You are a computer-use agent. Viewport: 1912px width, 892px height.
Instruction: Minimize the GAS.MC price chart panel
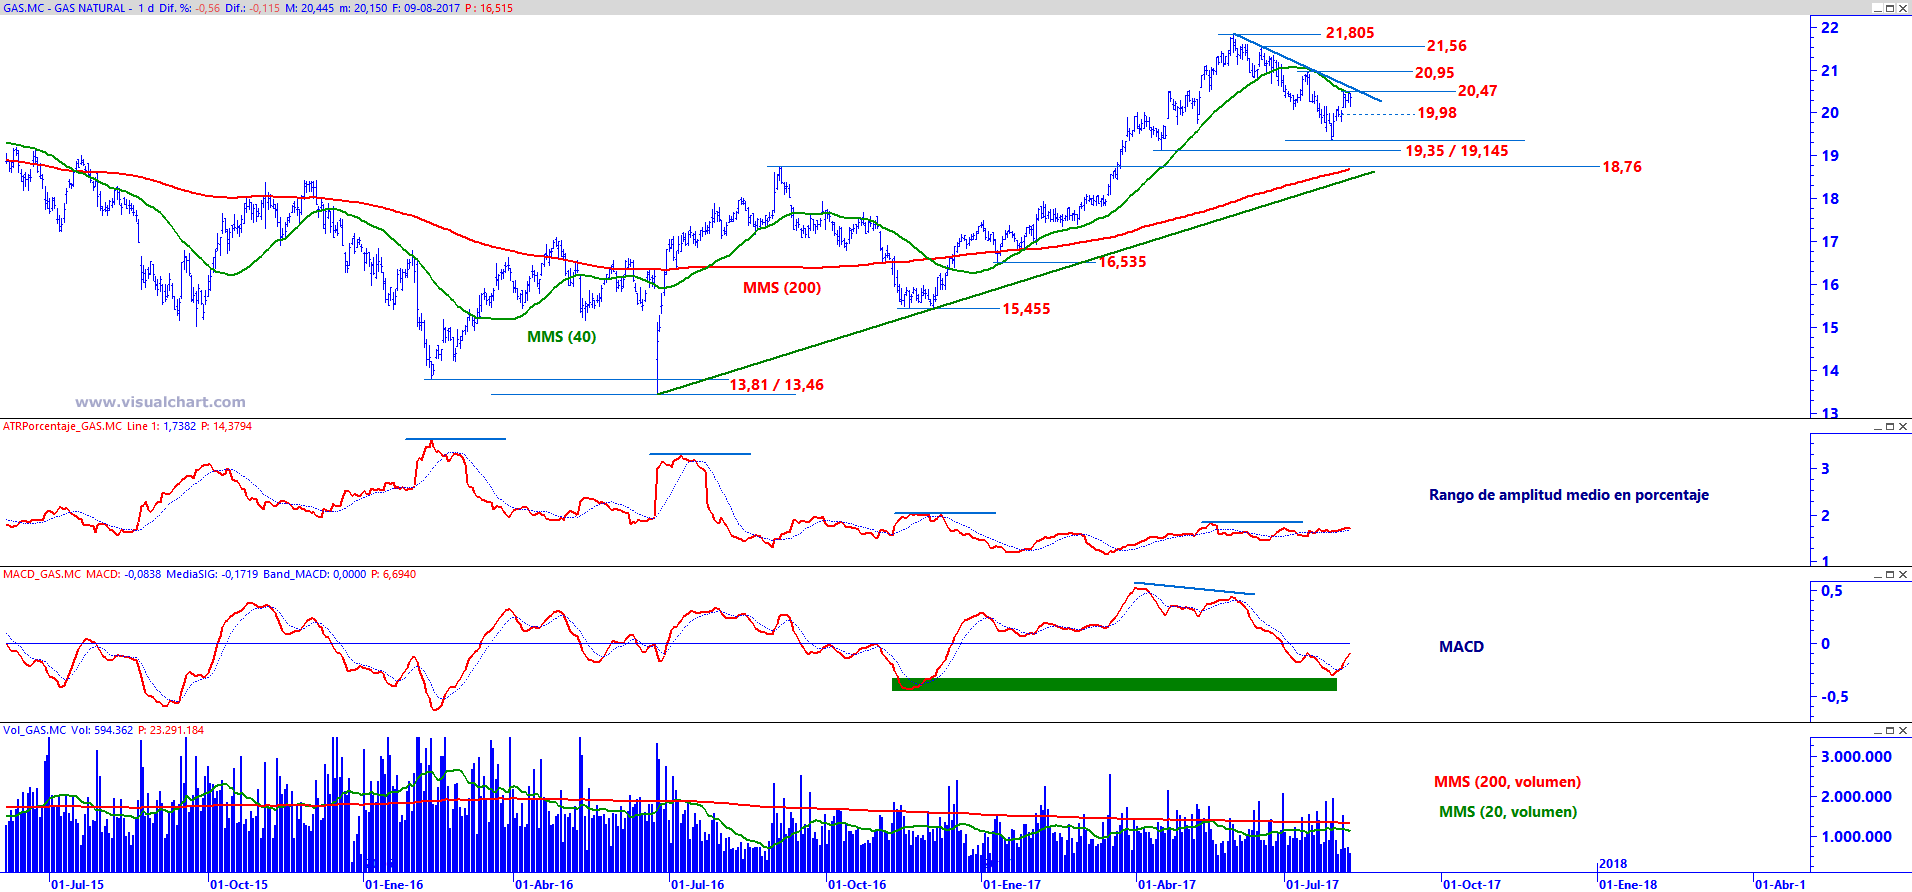click(1877, 8)
